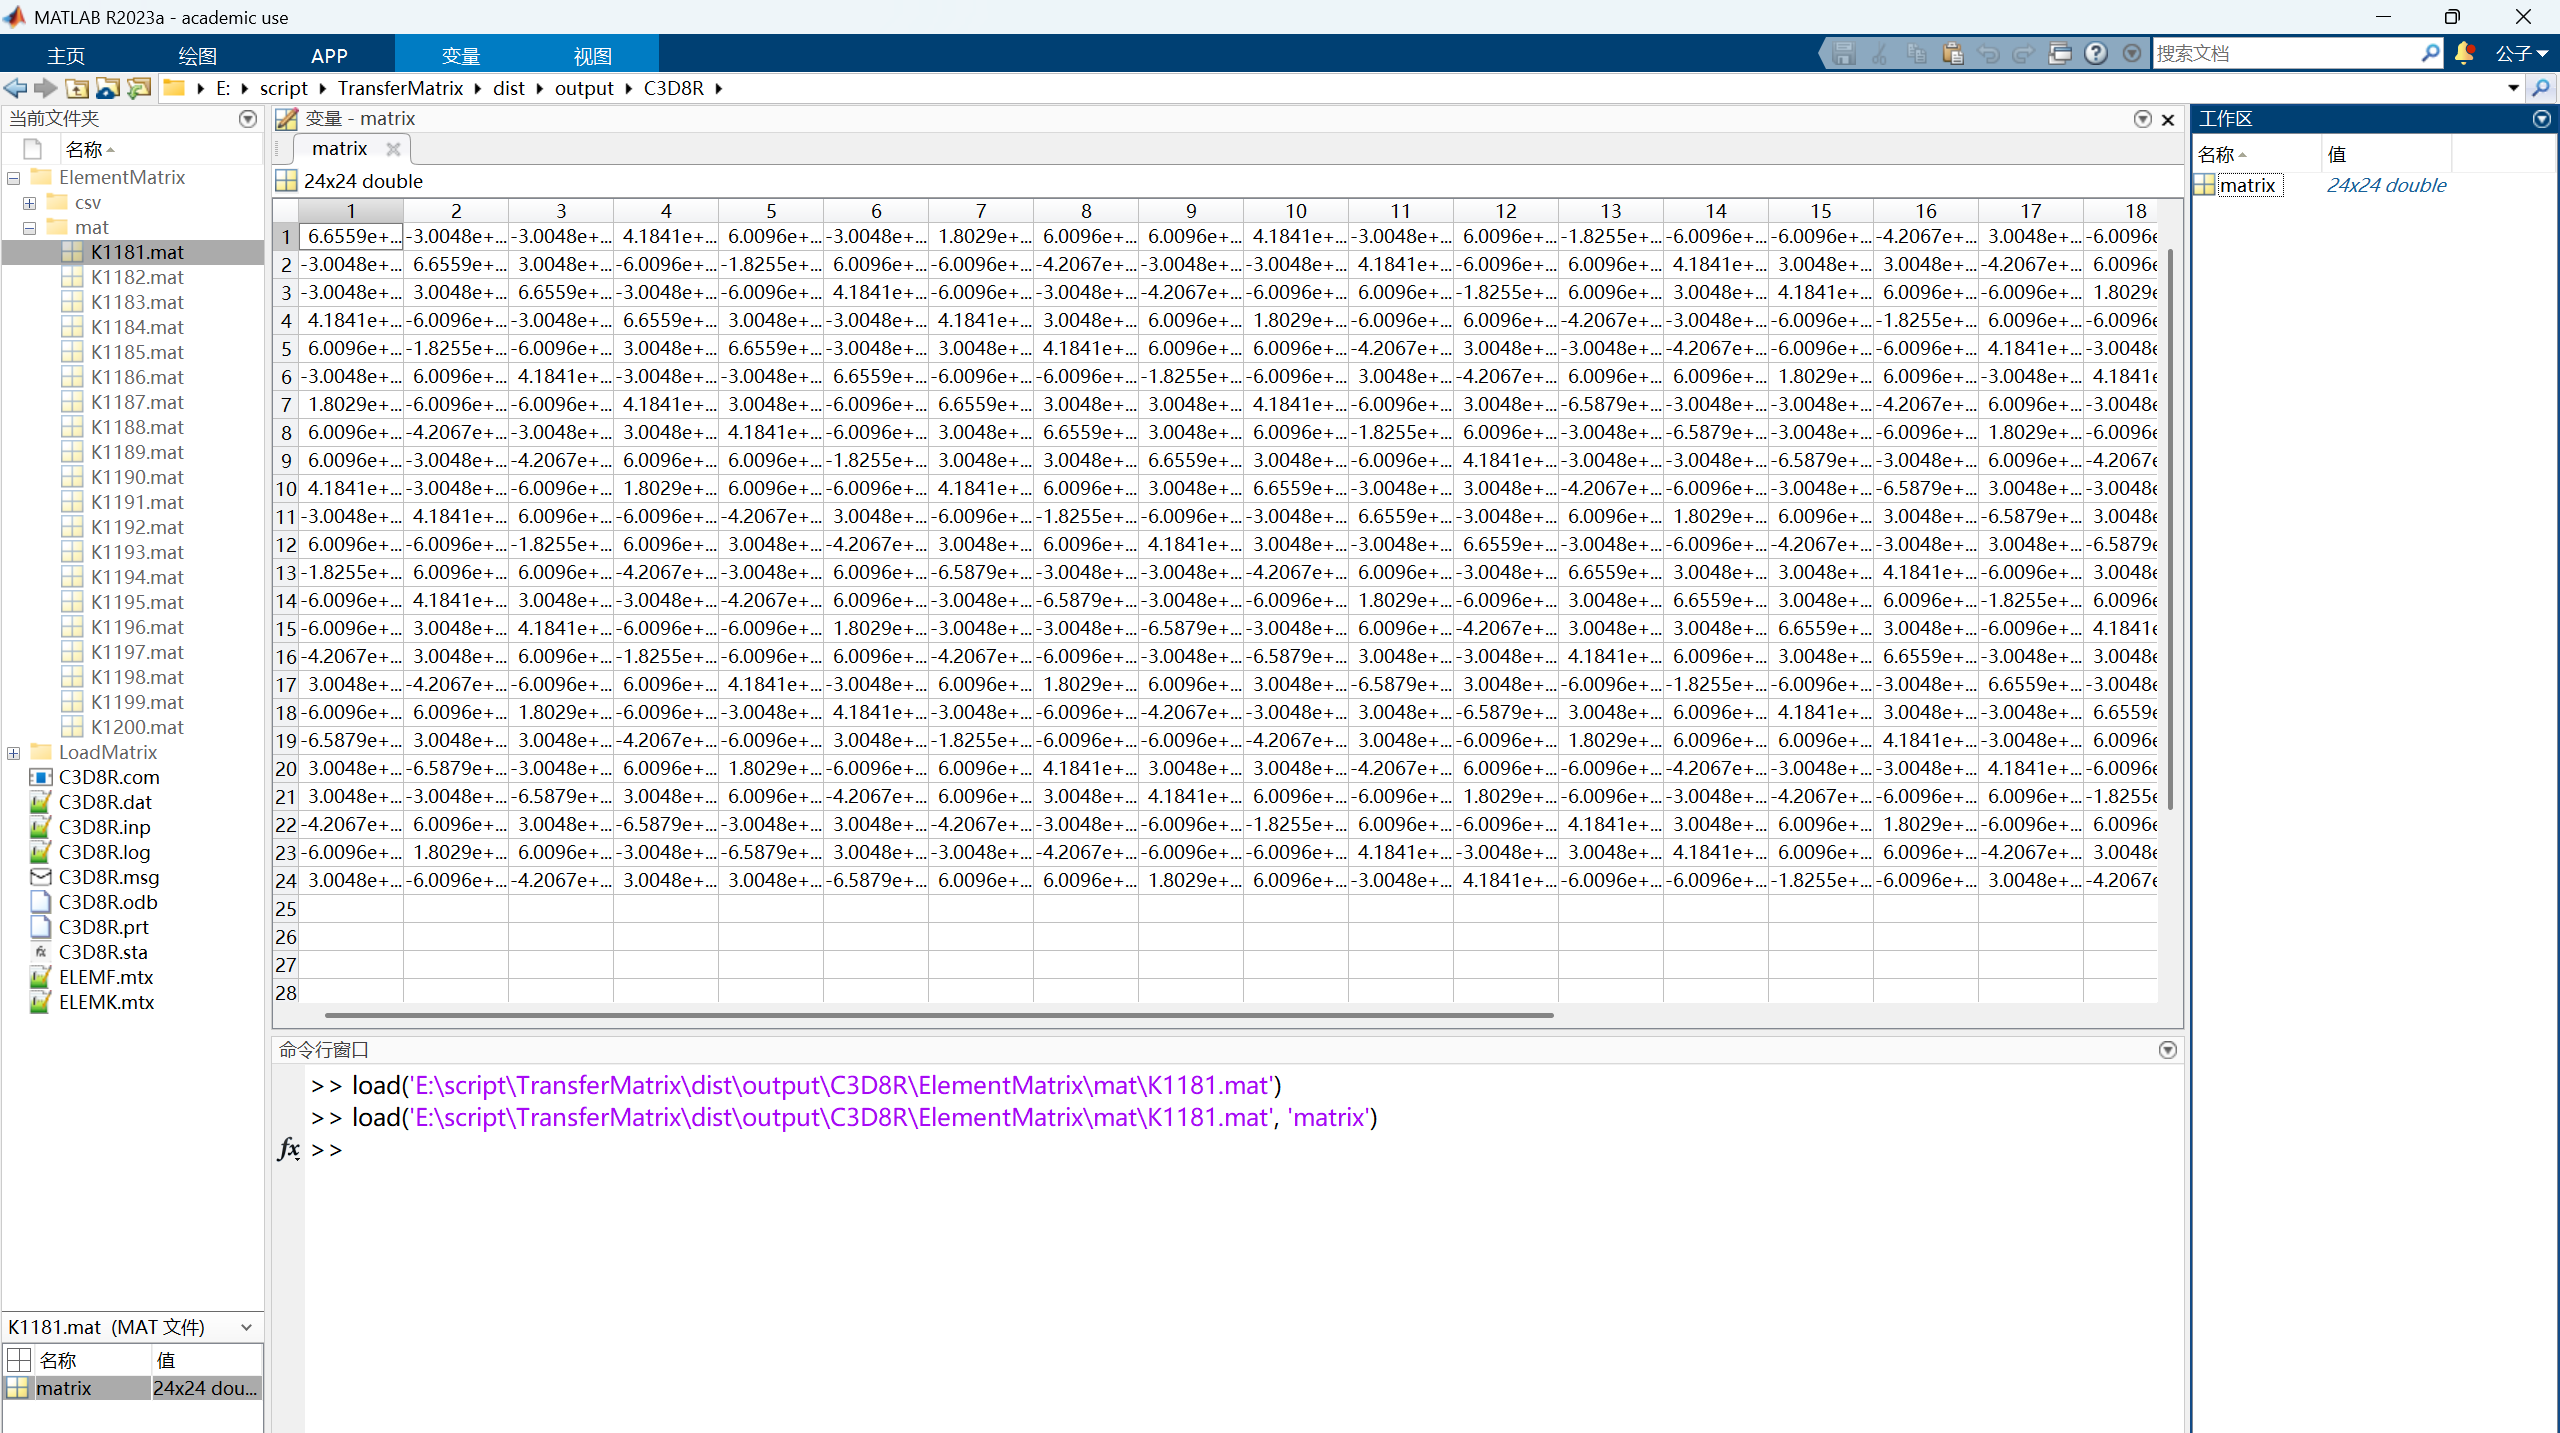This screenshot has width=2560, height=1433.
Task: Close the variable editor panel
Action: (x=2168, y=120)
